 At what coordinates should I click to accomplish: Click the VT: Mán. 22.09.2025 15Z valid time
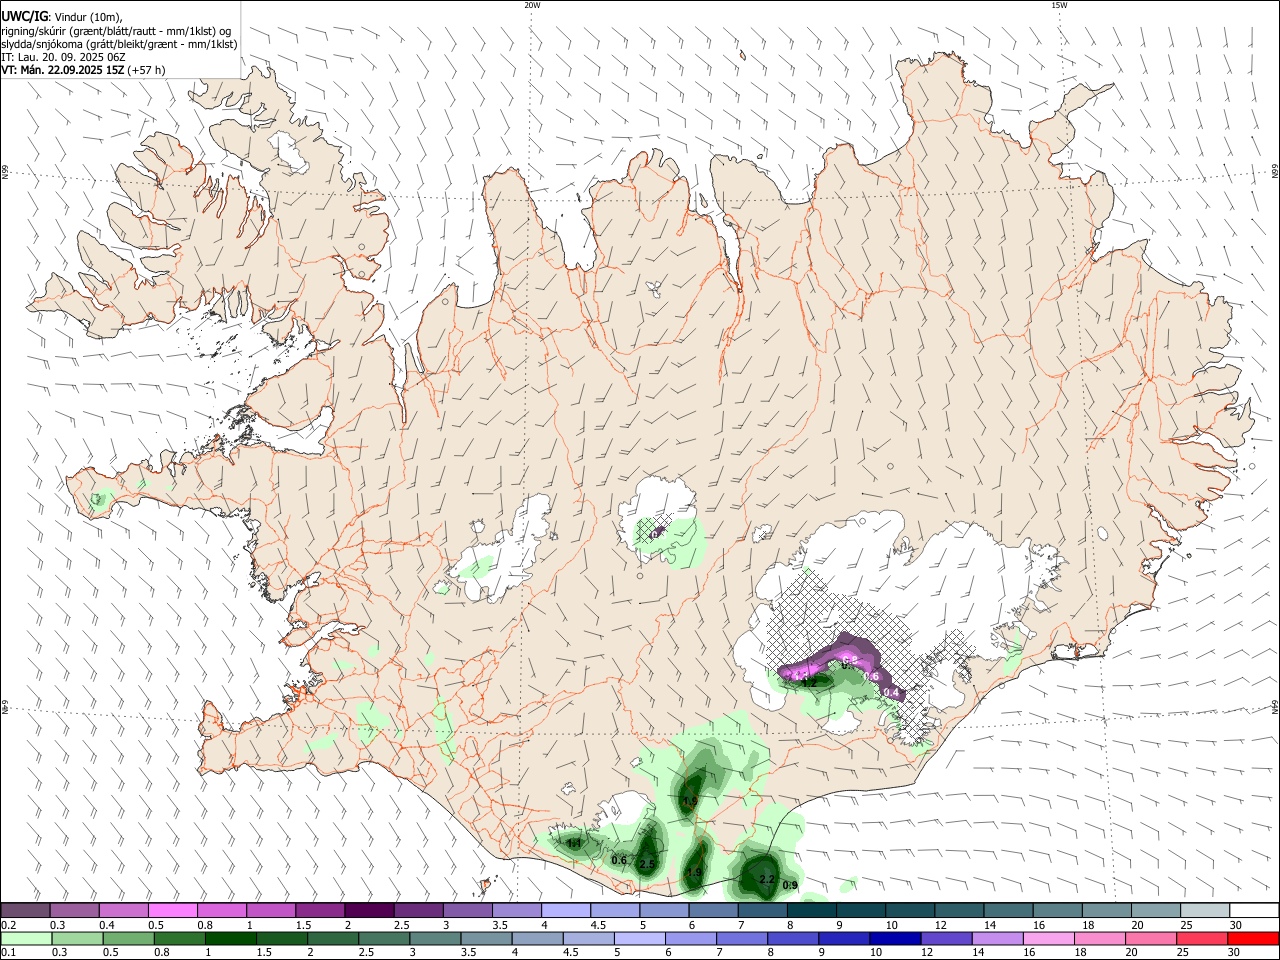[x=63, y=70]
